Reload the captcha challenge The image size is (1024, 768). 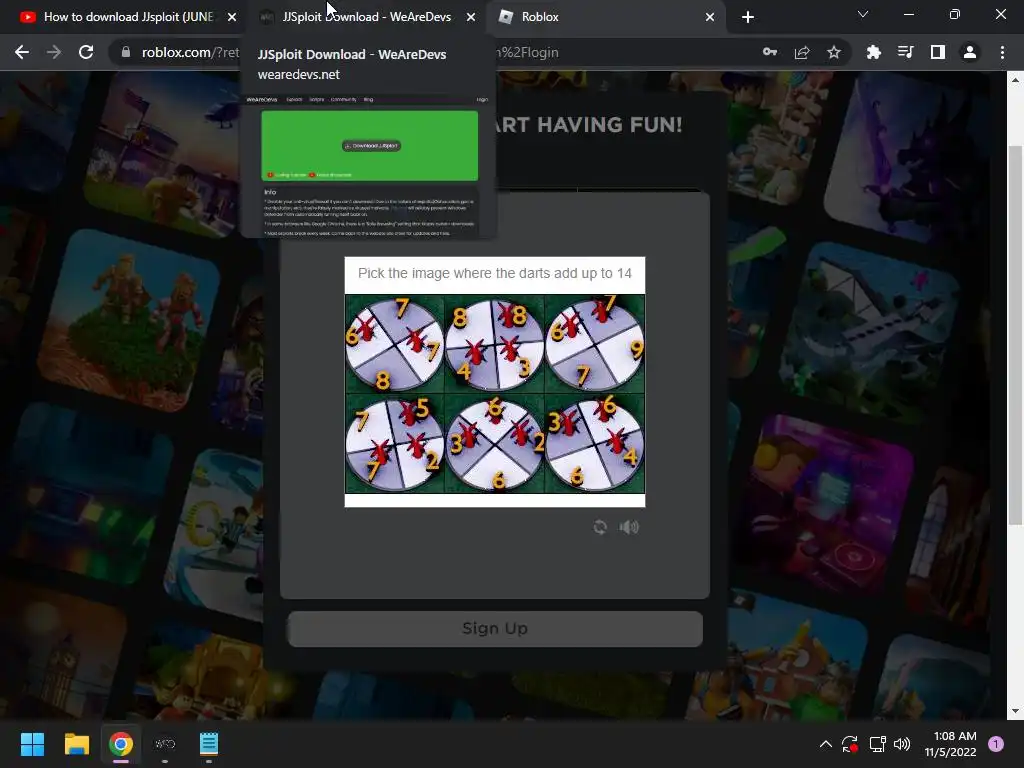point(600,527)
